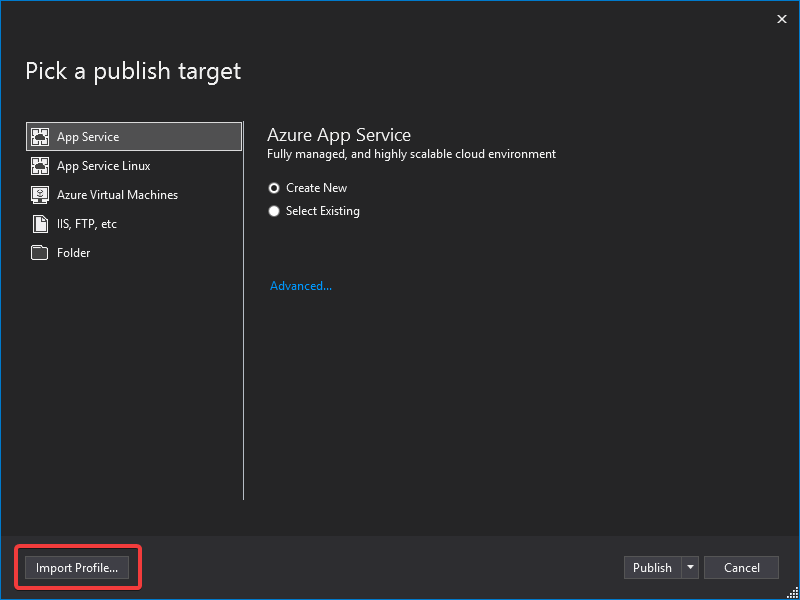Choose the Select Existing radio option

[x=274, y=211]
